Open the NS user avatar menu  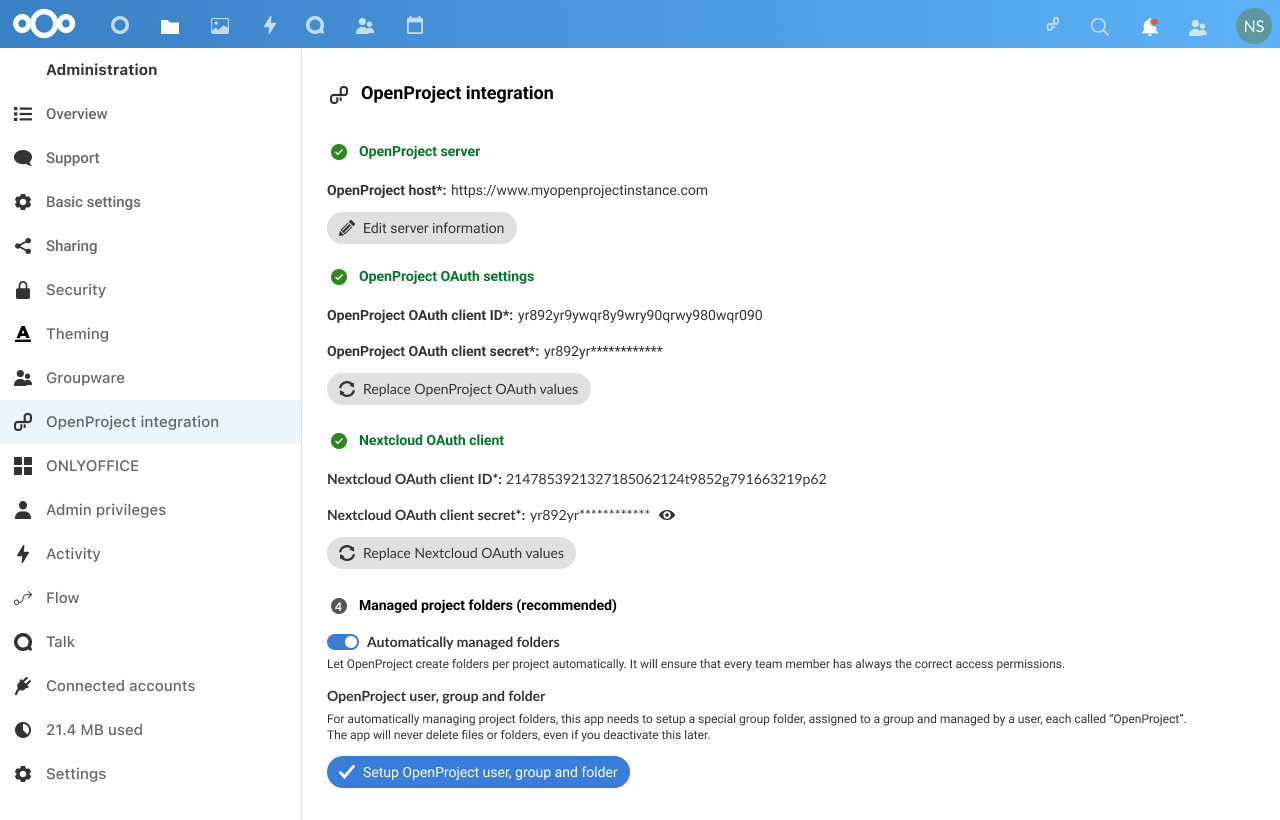[x=1253, y=26]
